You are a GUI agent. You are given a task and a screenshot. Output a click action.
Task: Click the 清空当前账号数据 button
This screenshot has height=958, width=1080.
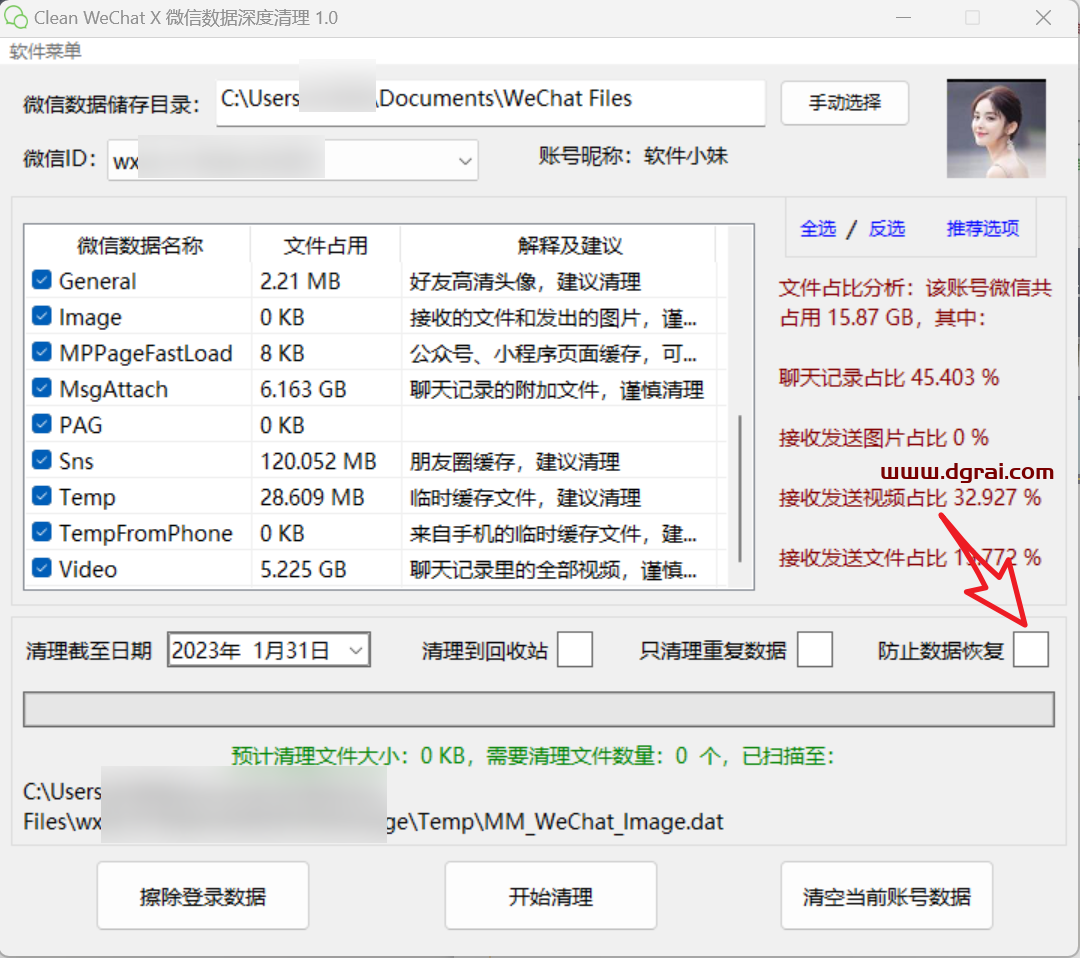click(x=886, y=896)
